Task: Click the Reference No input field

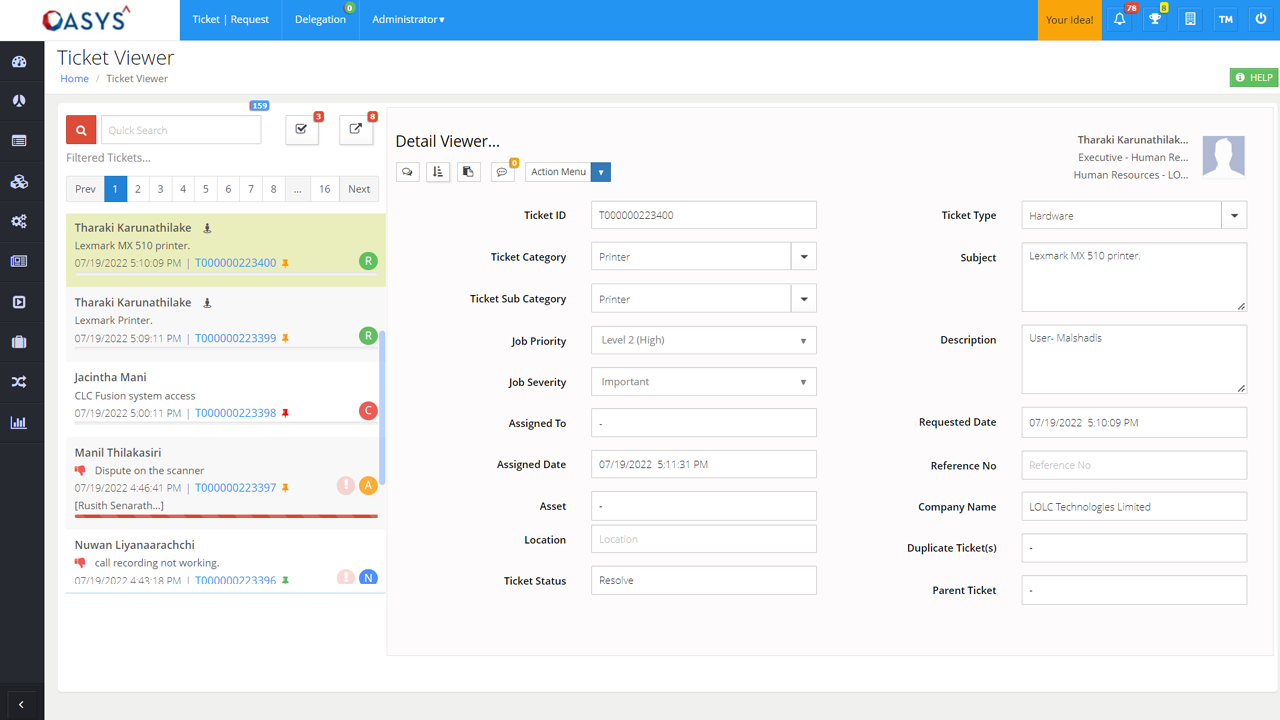Action: pos(1134,465)
